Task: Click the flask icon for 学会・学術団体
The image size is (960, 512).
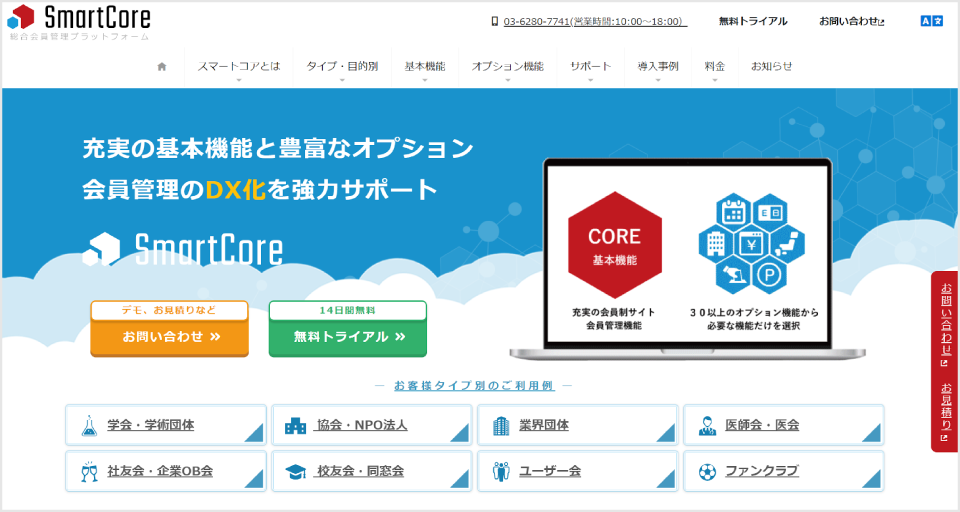Action: coord(89,425)
